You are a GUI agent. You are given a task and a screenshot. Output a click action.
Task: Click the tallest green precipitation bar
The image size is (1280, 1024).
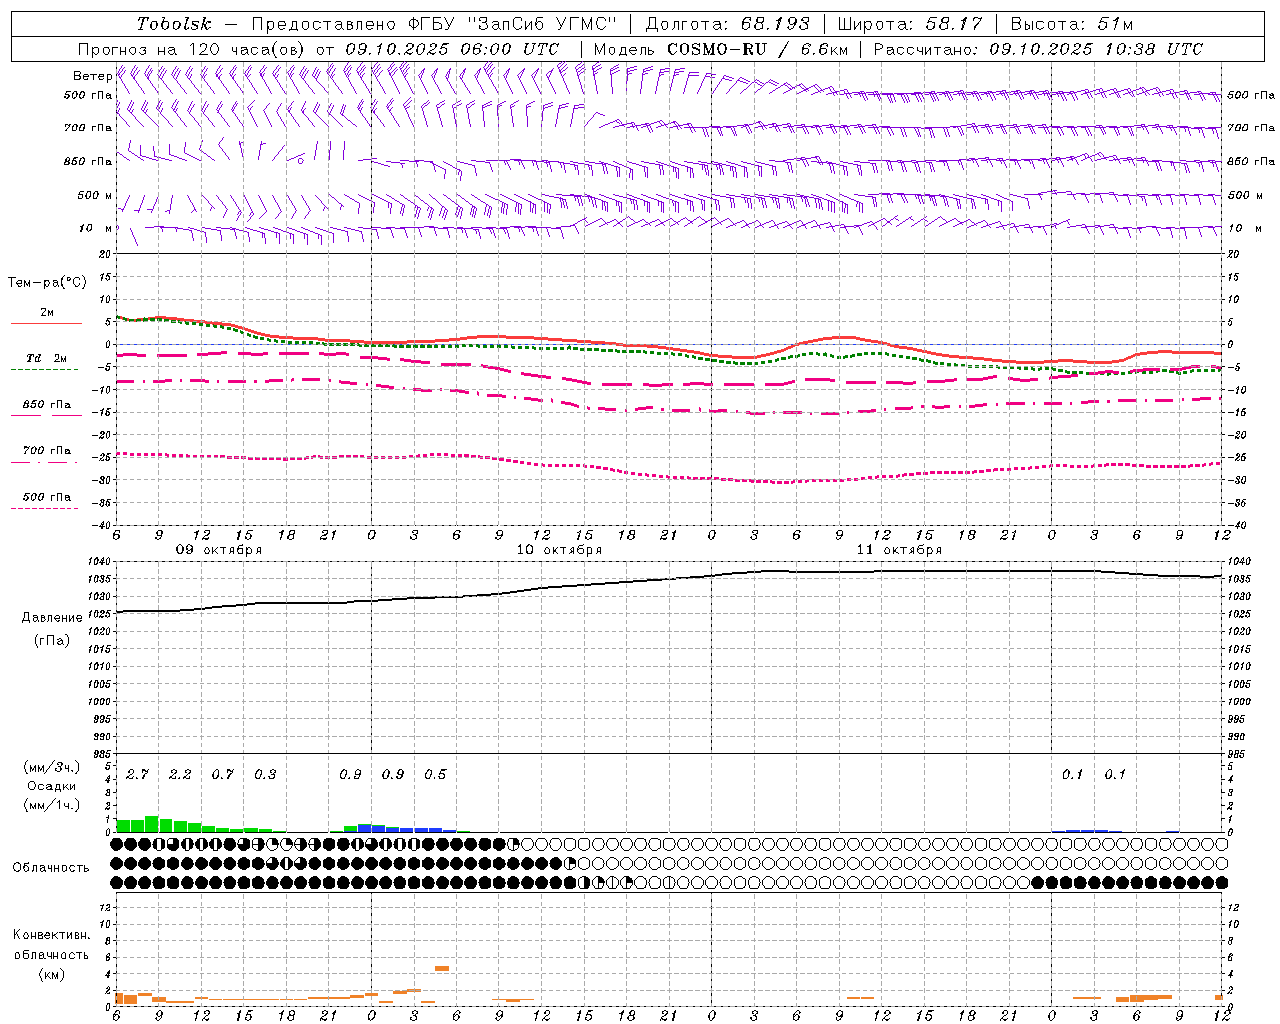(x=152, y=824)
